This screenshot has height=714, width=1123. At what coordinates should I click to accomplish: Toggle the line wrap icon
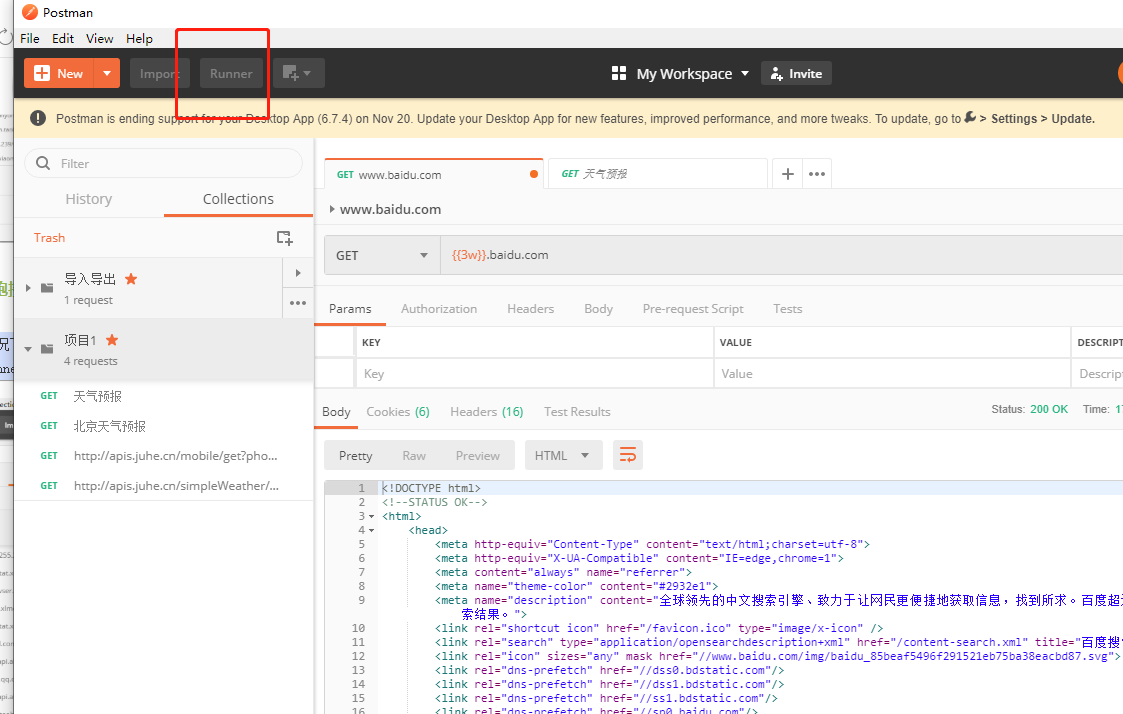click(627, 455)
